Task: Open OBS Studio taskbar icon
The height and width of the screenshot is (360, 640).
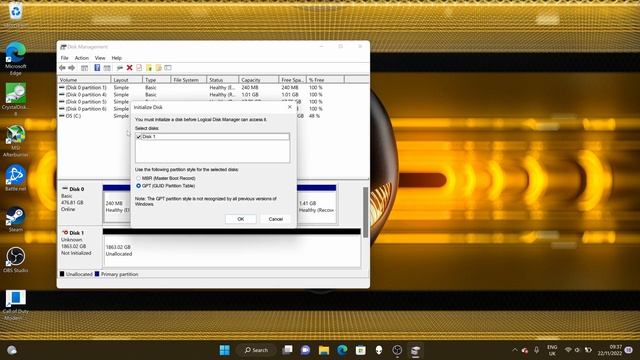Action: (x=397, y=350)
